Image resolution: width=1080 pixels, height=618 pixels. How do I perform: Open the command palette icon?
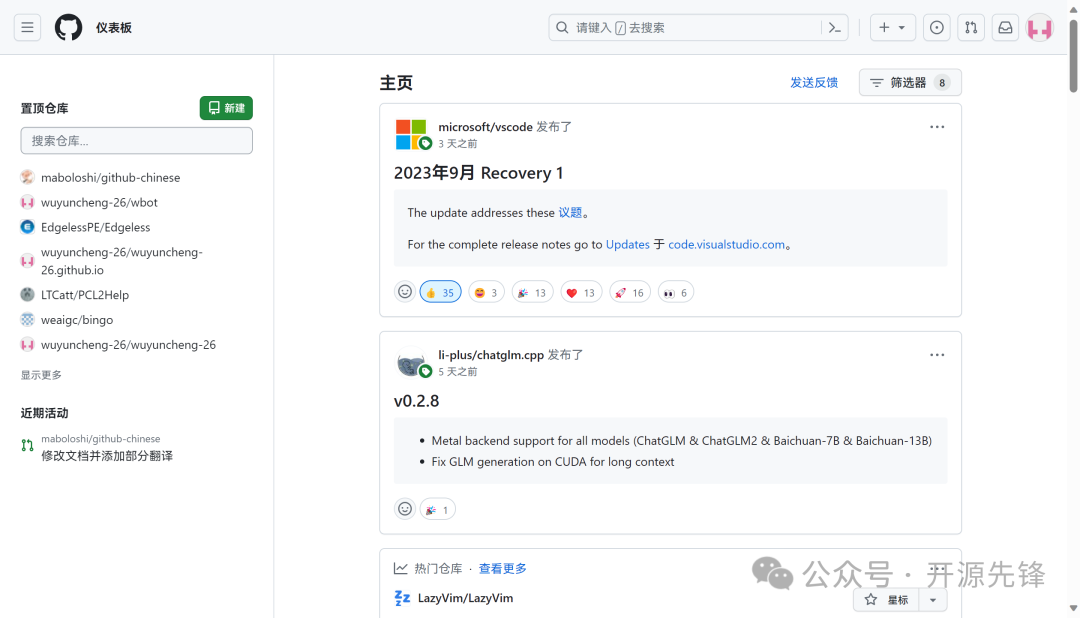(x=835, y=28)
